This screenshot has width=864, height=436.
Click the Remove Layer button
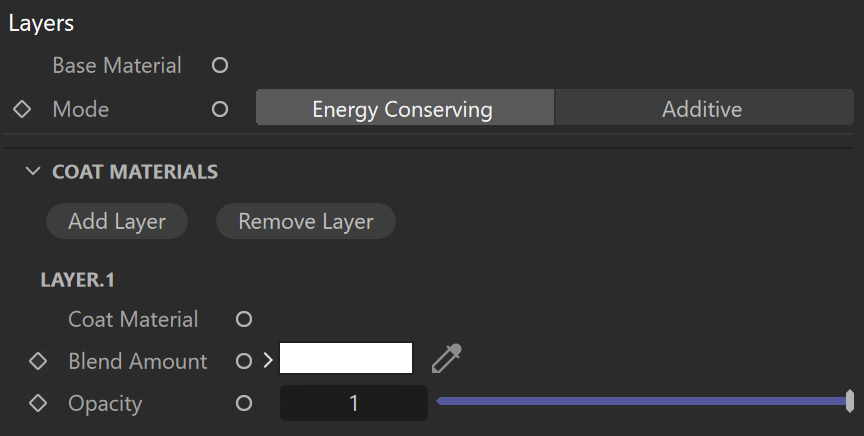pos(306,221)
